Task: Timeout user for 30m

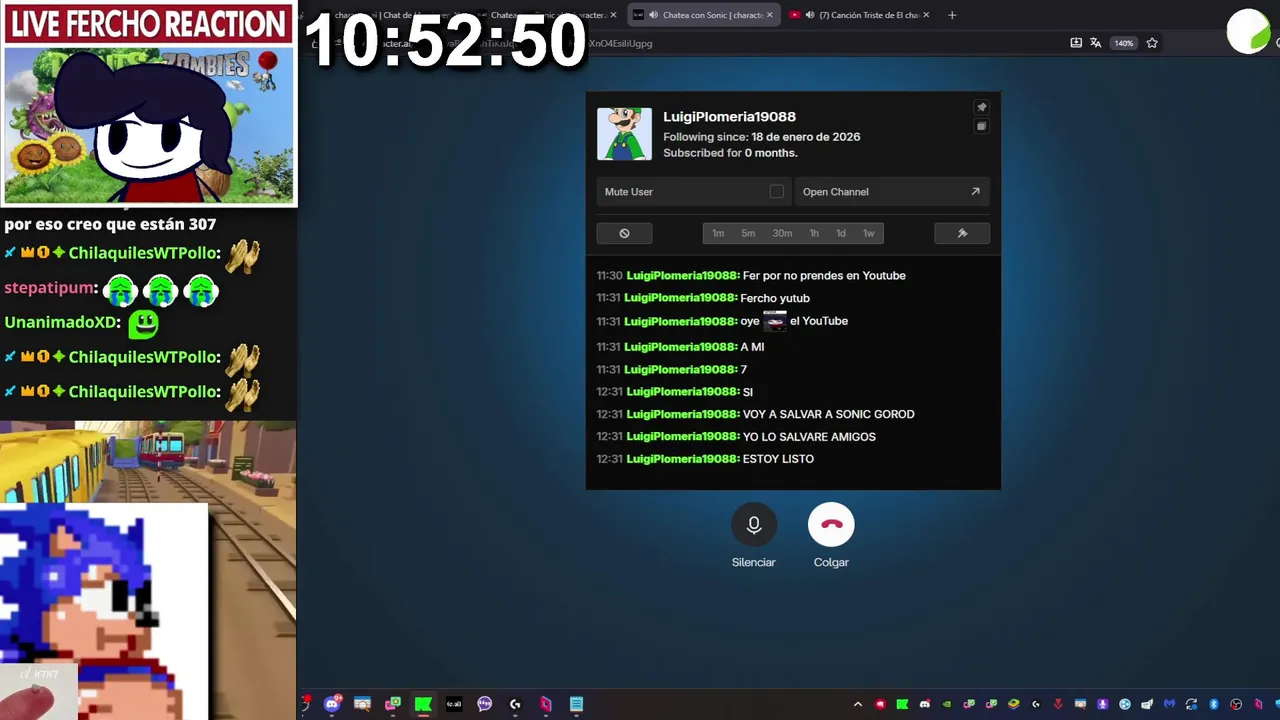Action: click(x=782, y=233)
